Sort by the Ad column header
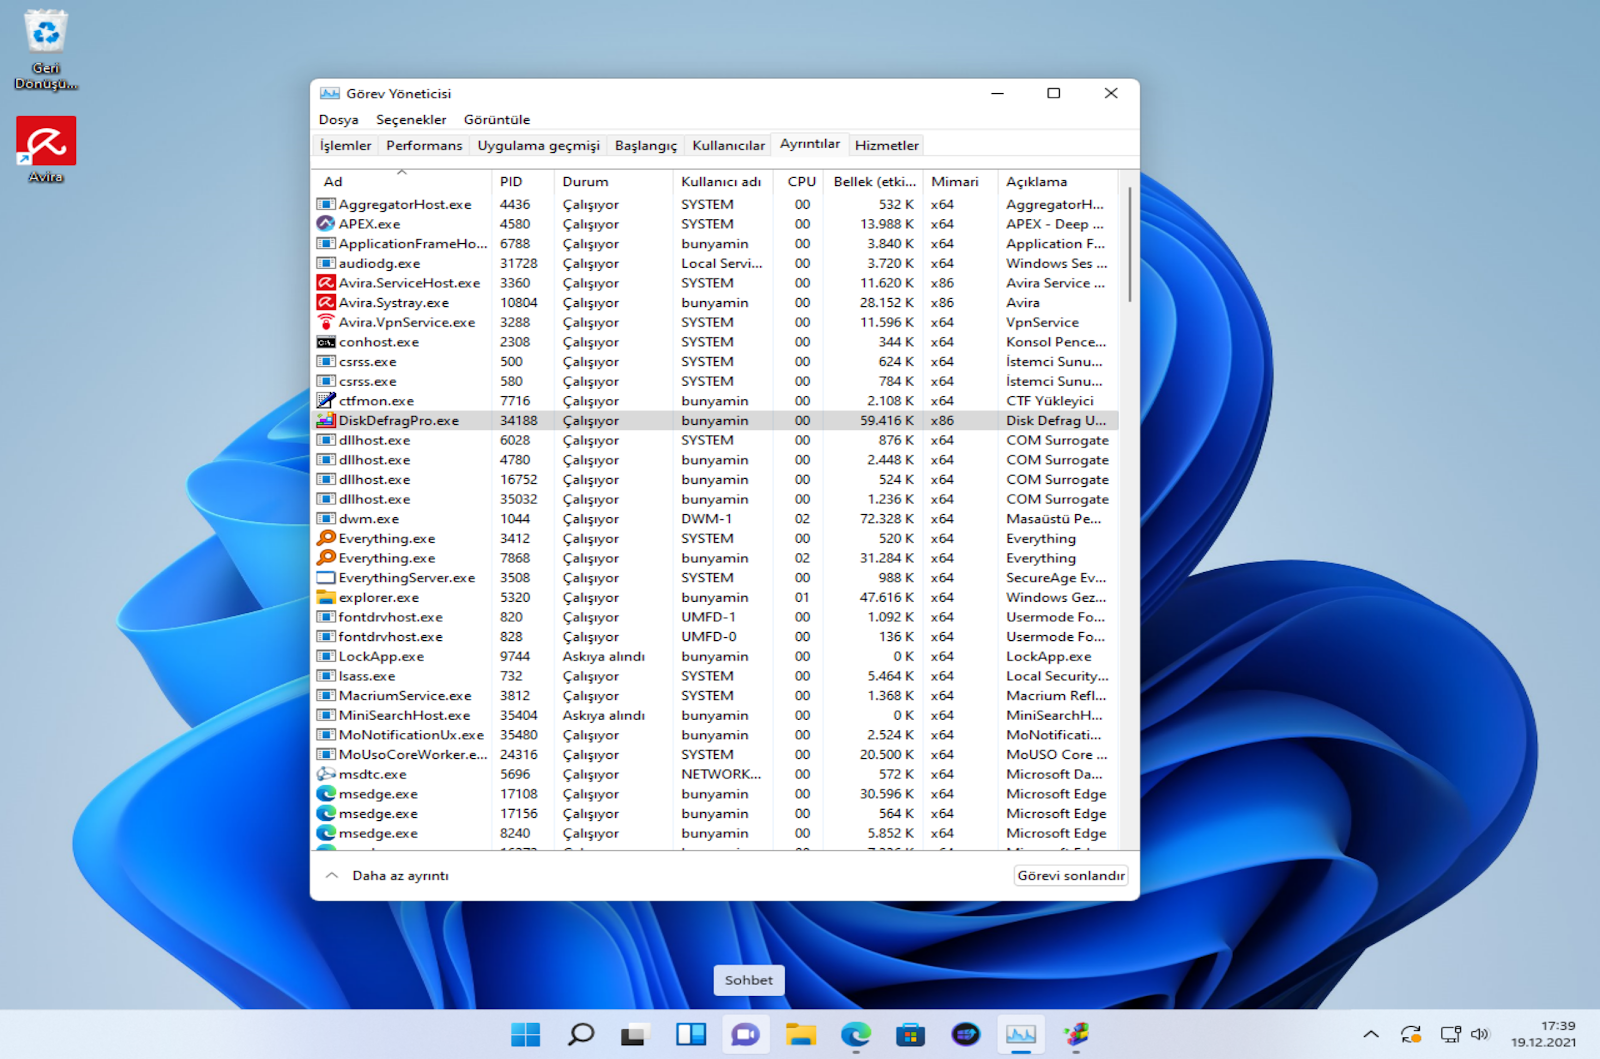Screen dimensions: 1600x1059 tap(402, 182)
